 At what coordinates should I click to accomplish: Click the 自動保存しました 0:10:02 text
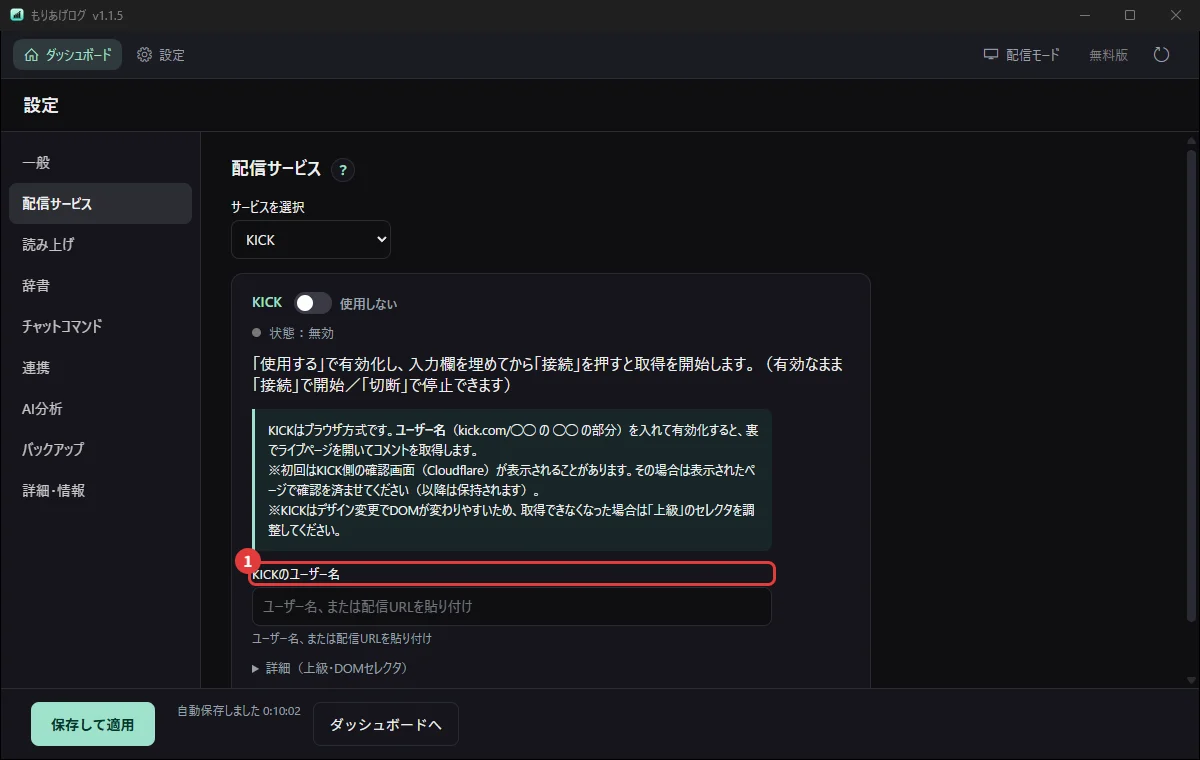[x=239, y=711]
